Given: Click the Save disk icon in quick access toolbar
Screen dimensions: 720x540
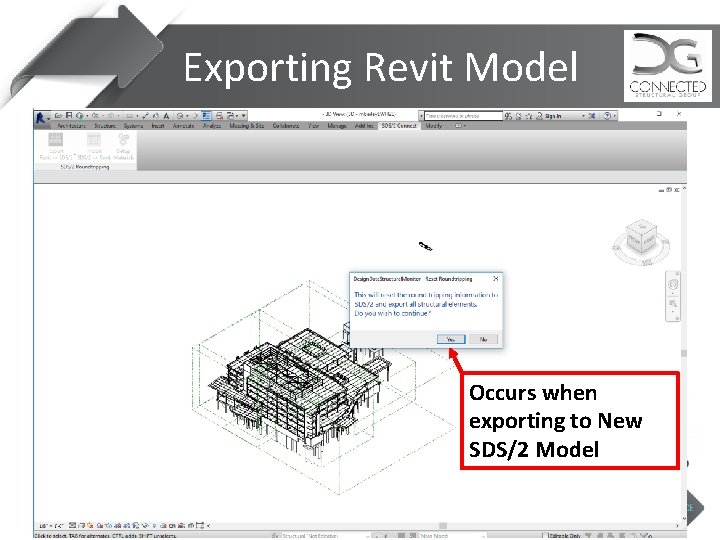Looking at the screenshot, I should pyautogui.click(x=69, y=116).
